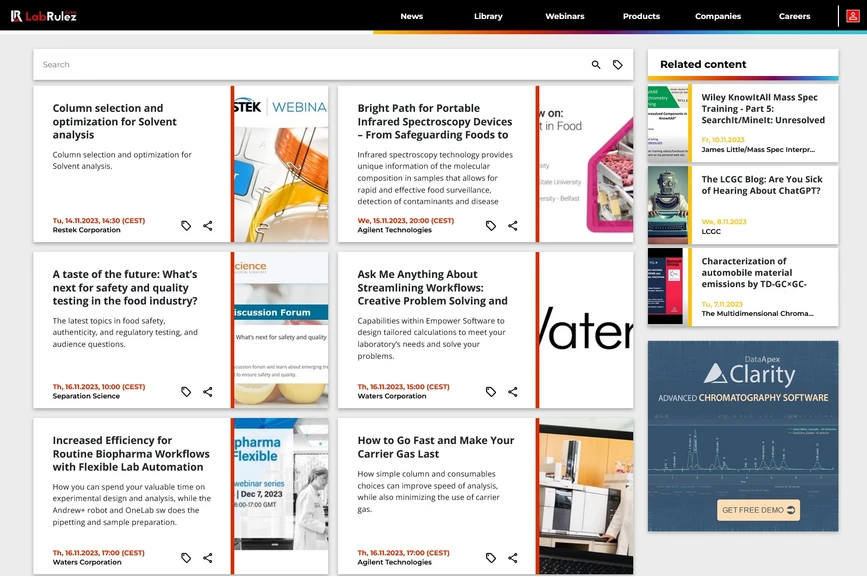867x577 pixels.
Task: Open the News menu
Action: point(411,16)
